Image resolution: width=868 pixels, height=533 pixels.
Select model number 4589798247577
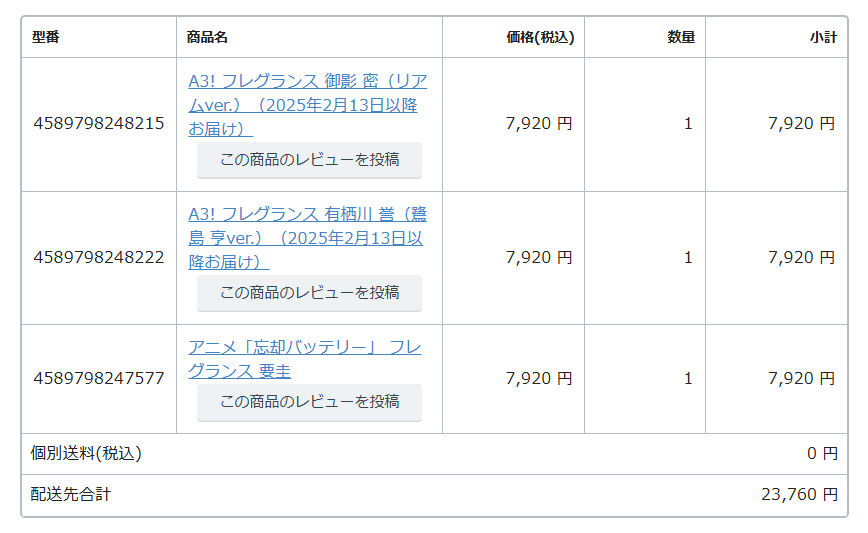pyautogui.click(x=99, y=379)
